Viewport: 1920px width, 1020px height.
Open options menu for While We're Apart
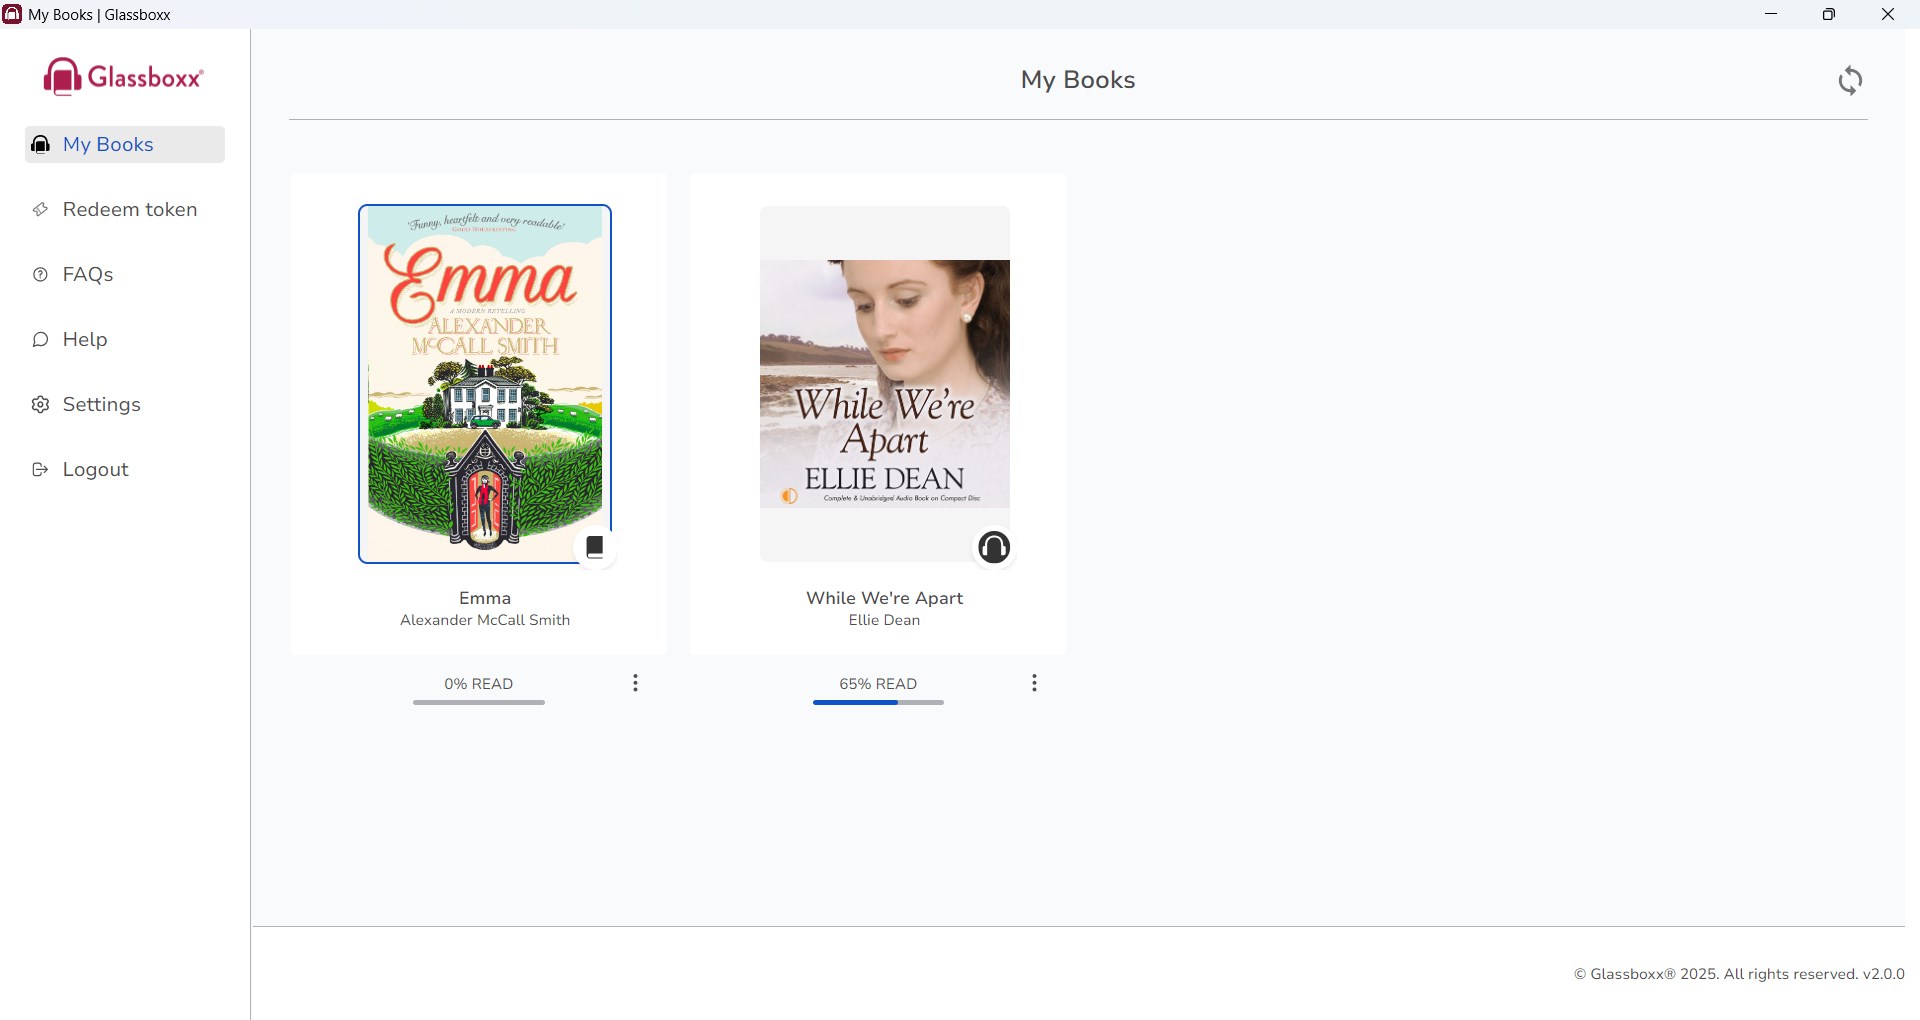coord(1034,683)
